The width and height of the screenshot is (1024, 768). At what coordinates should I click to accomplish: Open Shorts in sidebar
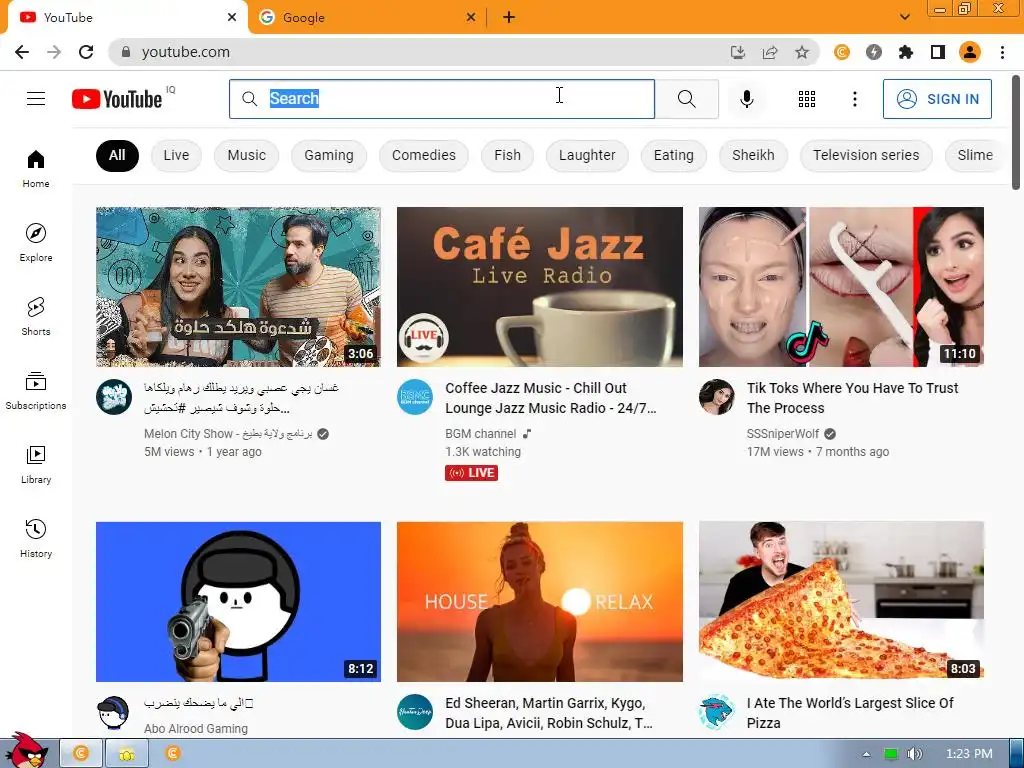tap(36, 316)
